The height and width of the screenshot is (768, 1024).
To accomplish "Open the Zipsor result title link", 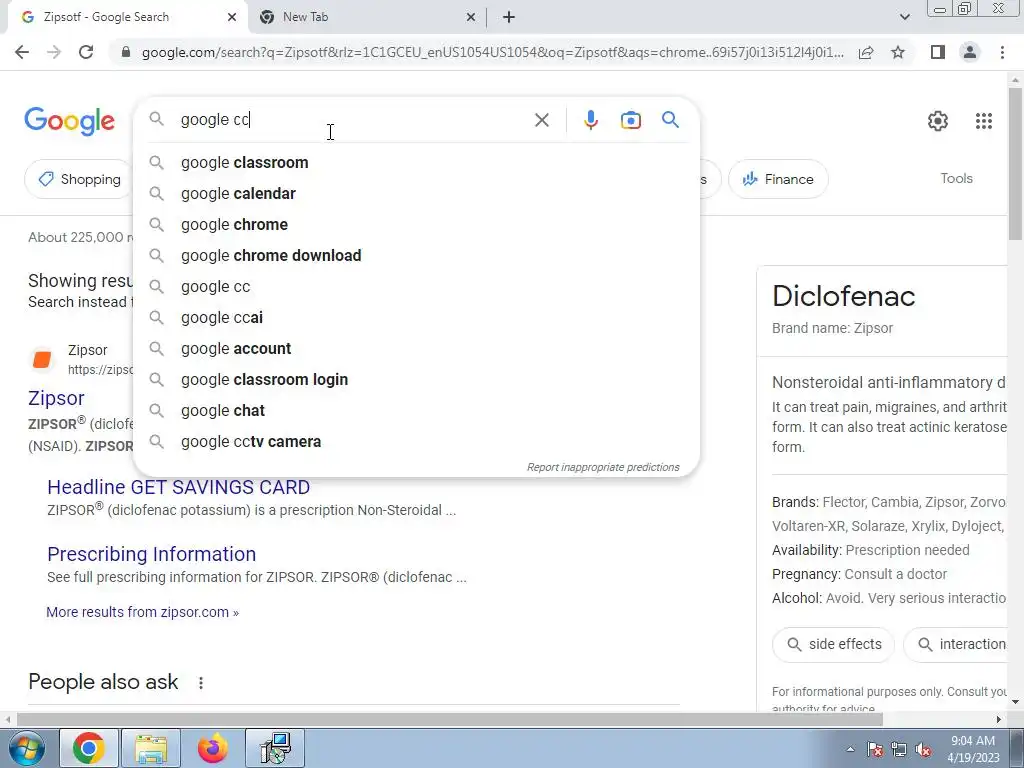I will 56,398.
